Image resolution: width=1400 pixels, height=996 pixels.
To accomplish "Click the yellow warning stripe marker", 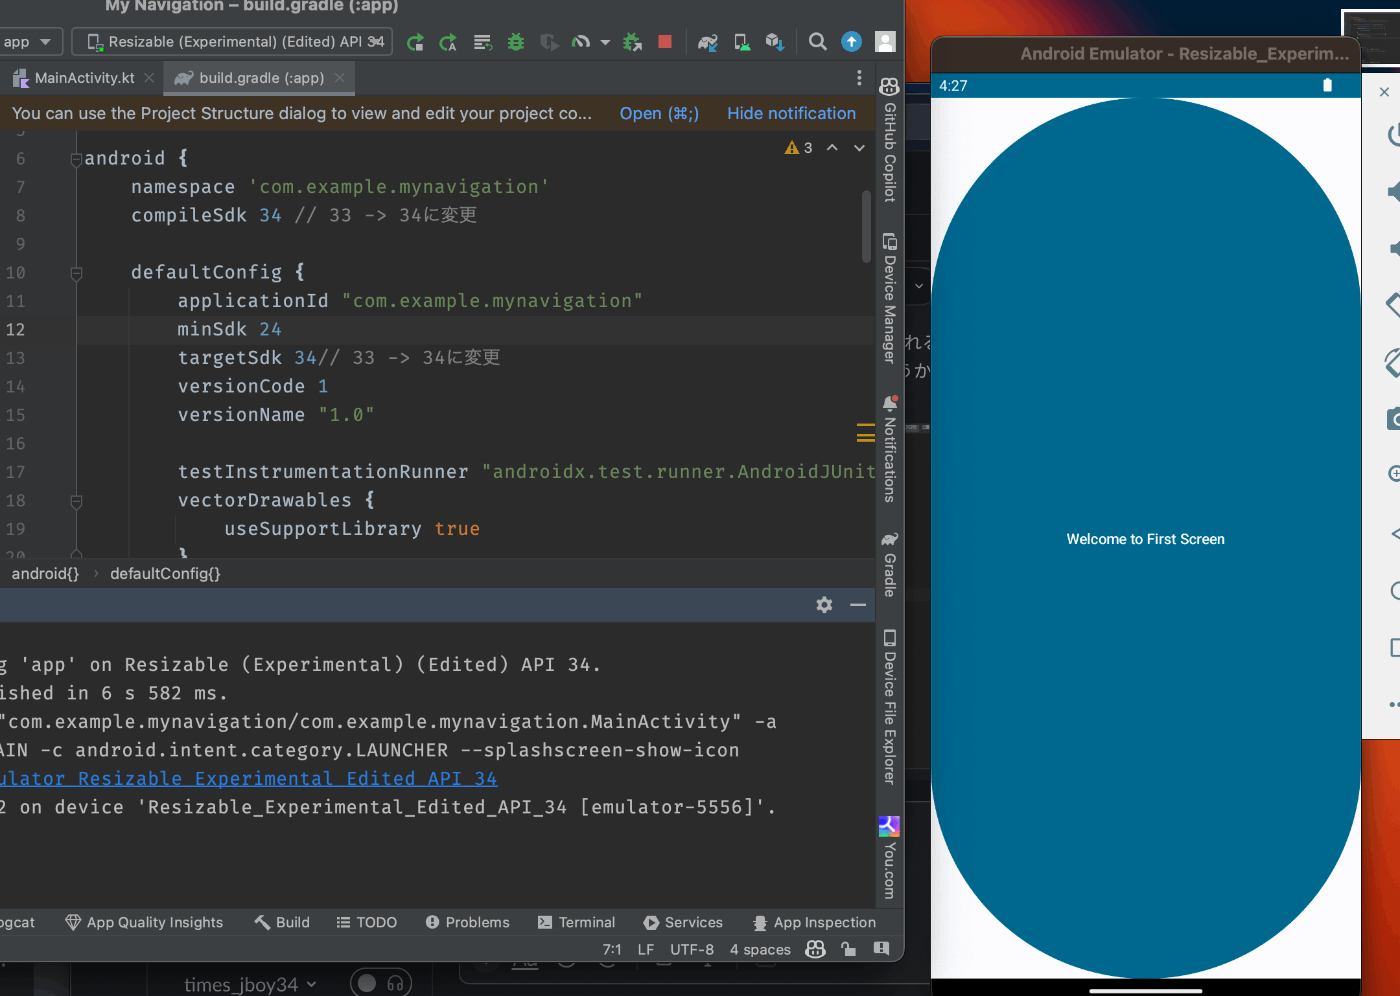I will [x=866, y=433].
